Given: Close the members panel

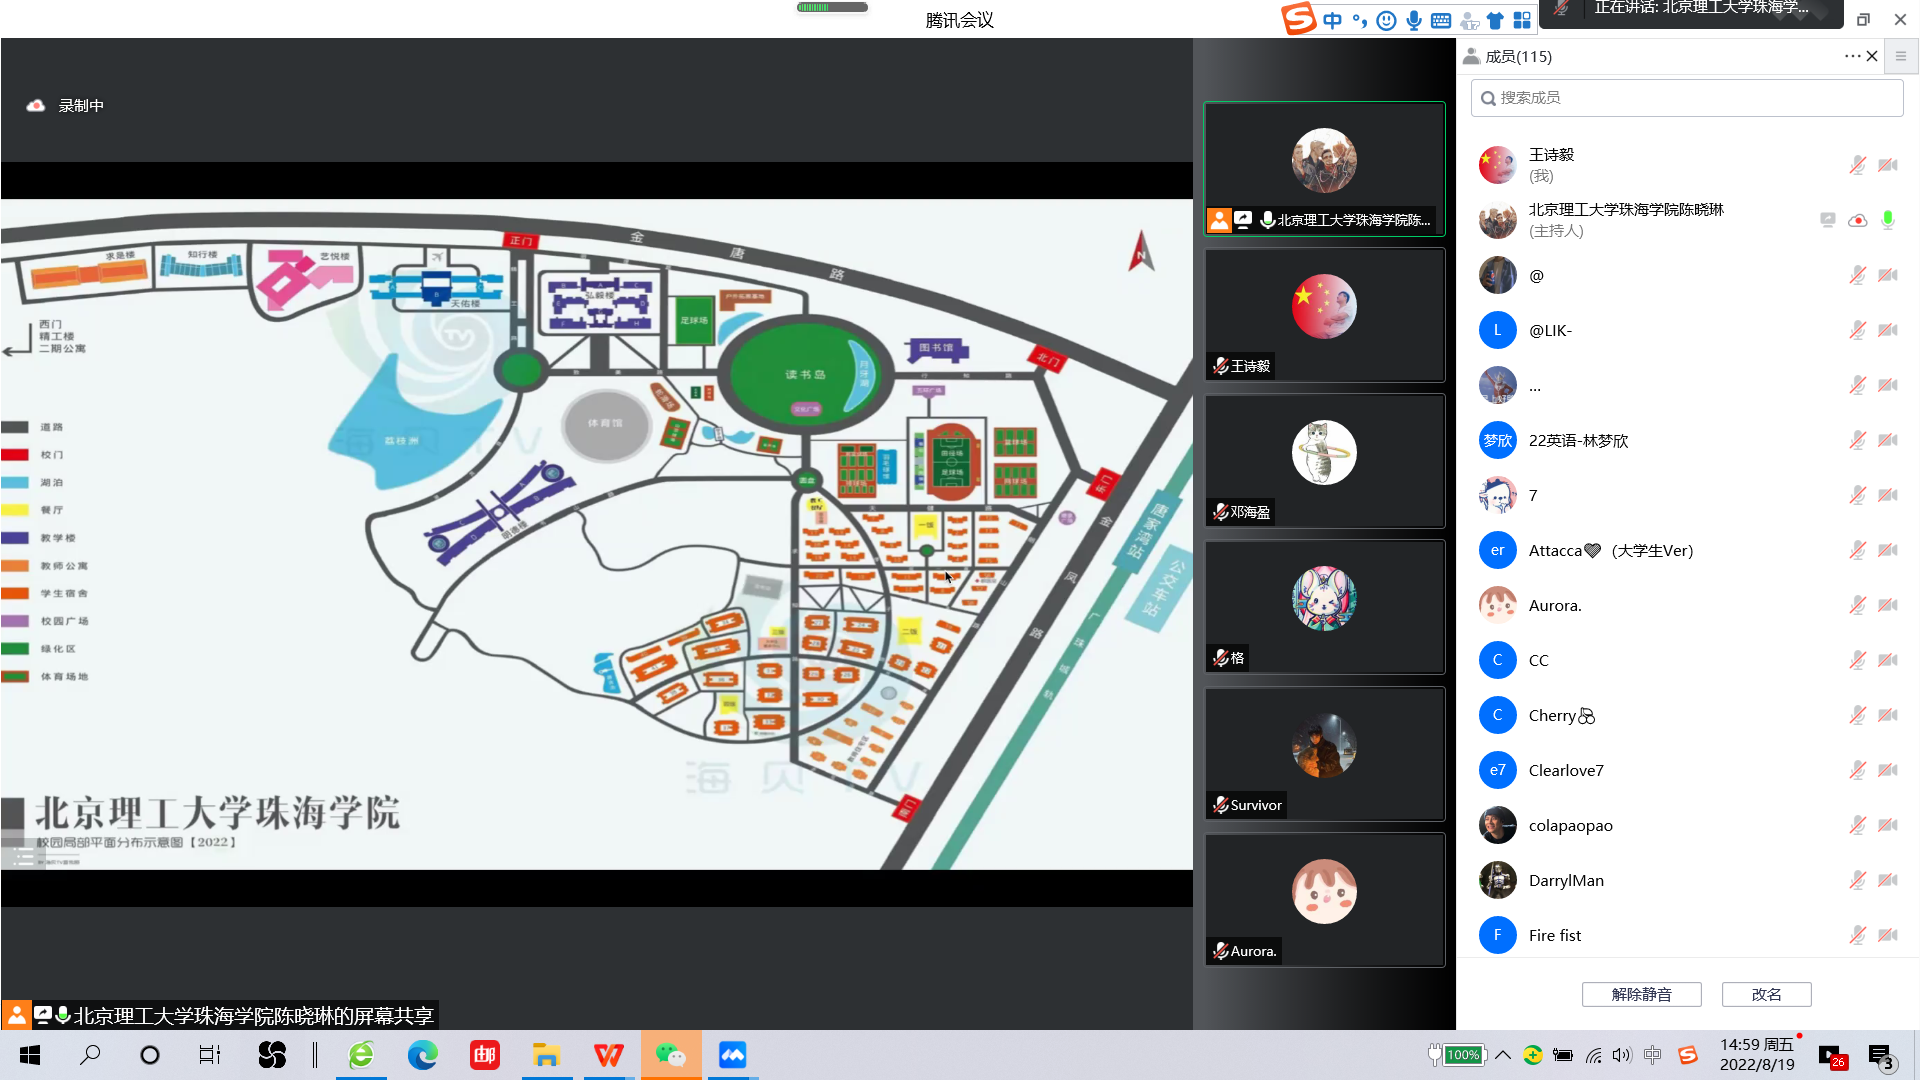Looking at the screenshot, I should pos(1872,56).
